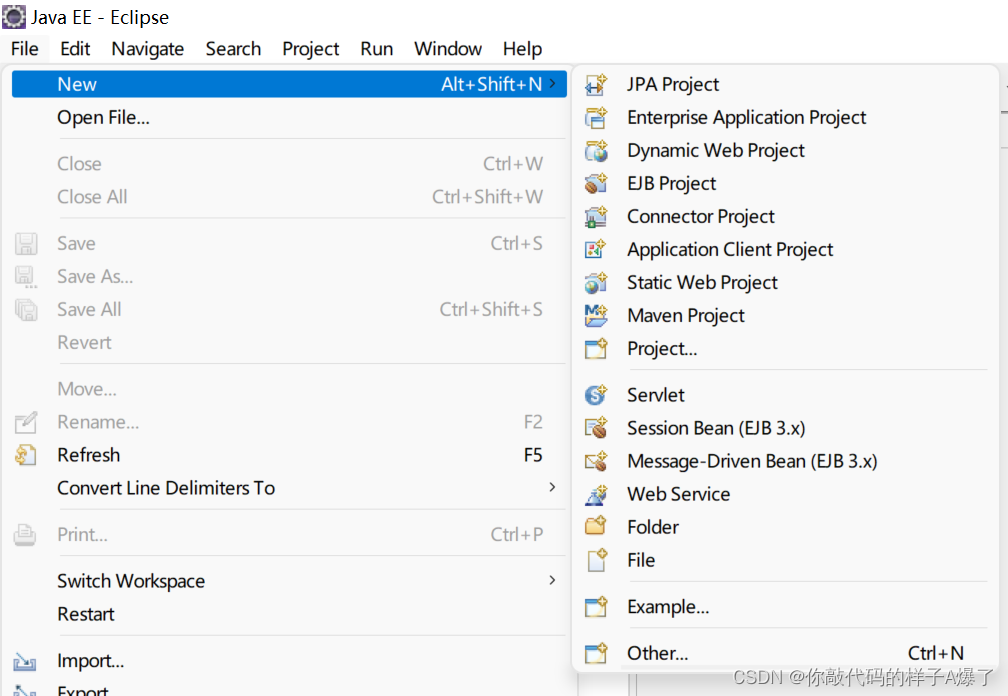Click the Dynamic Web Project globe icon

pos(596,150)
